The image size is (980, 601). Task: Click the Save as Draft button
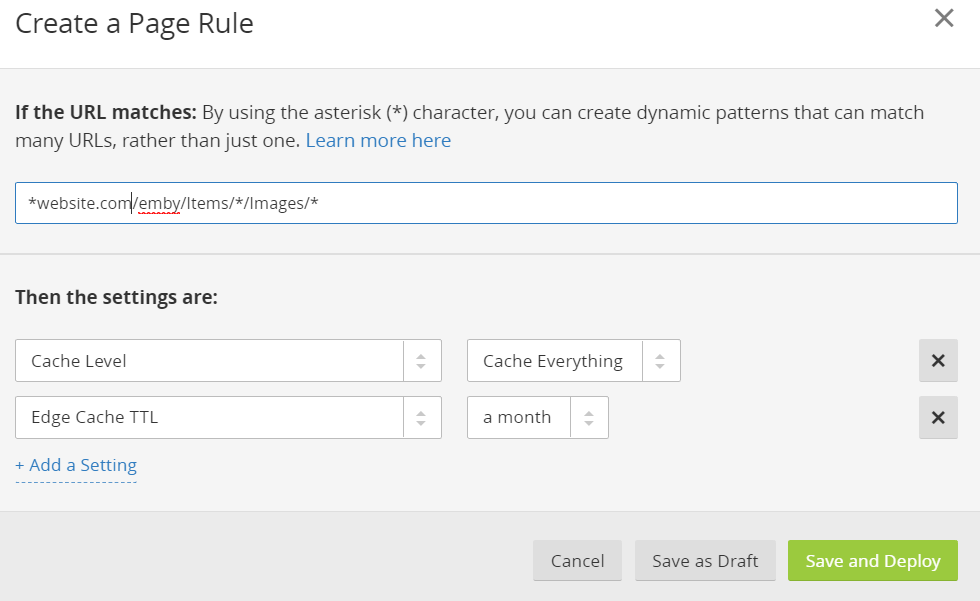point(705,561)
